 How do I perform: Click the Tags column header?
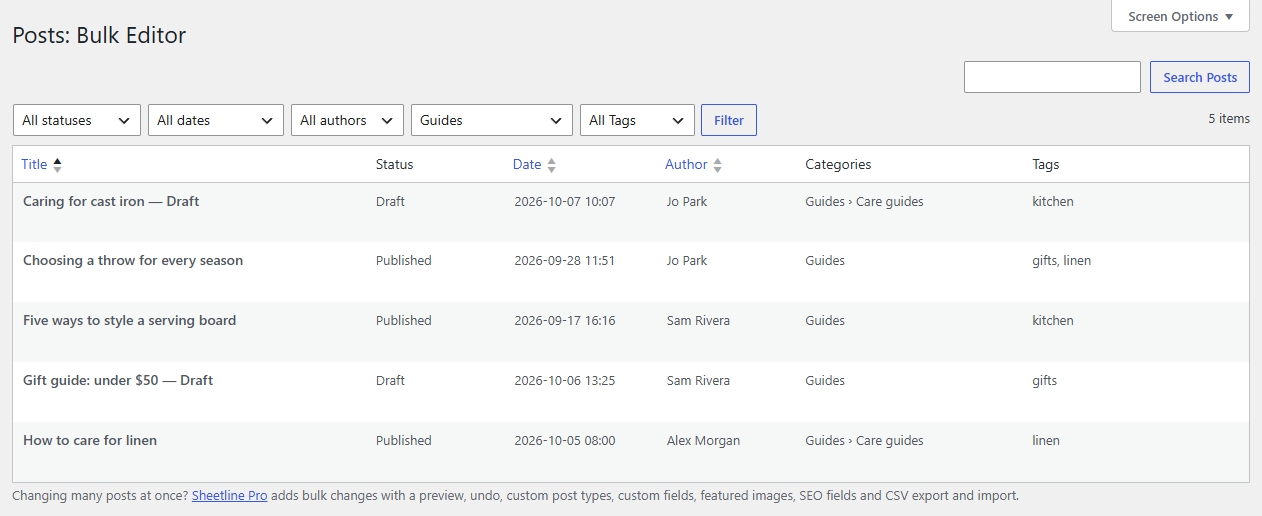click(1046, 164)
